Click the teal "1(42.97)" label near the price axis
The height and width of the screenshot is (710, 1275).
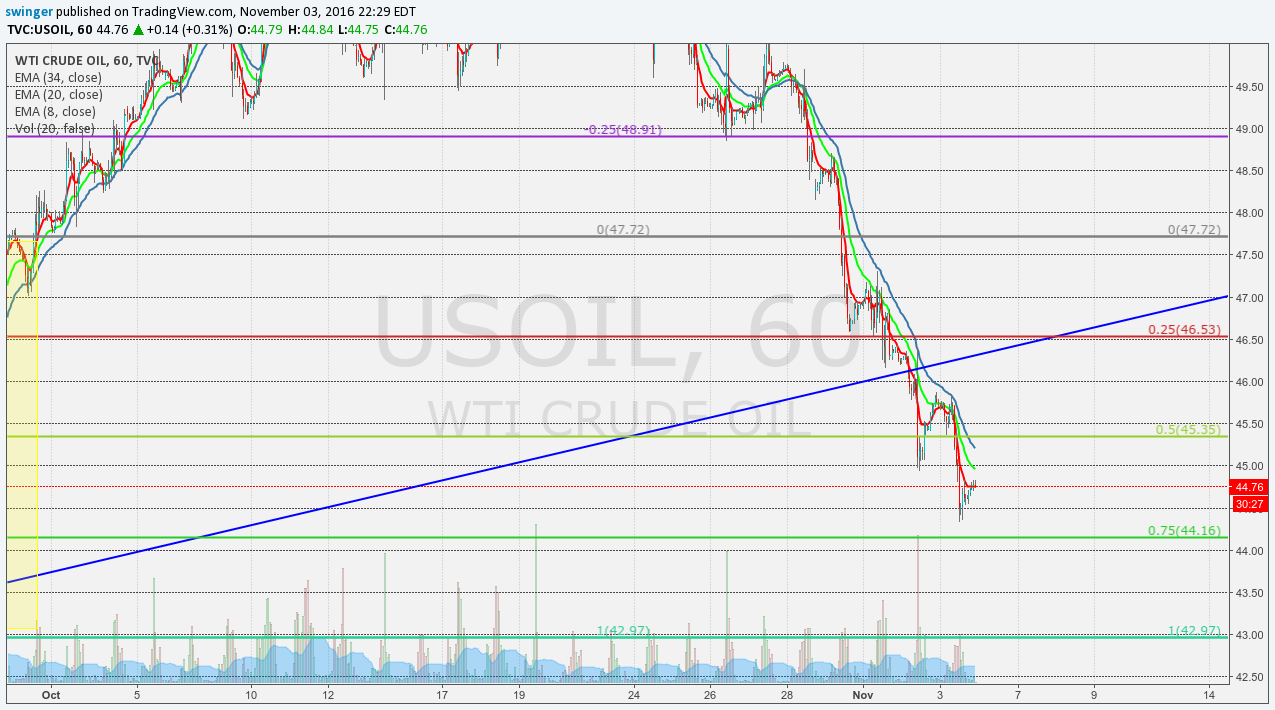coord(1194,630)
